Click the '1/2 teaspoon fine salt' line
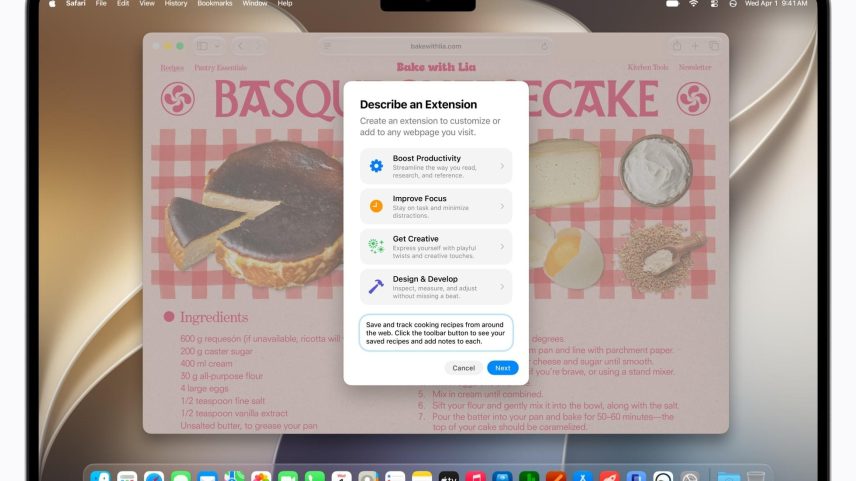The image size is (856, 481). point(222,401)
